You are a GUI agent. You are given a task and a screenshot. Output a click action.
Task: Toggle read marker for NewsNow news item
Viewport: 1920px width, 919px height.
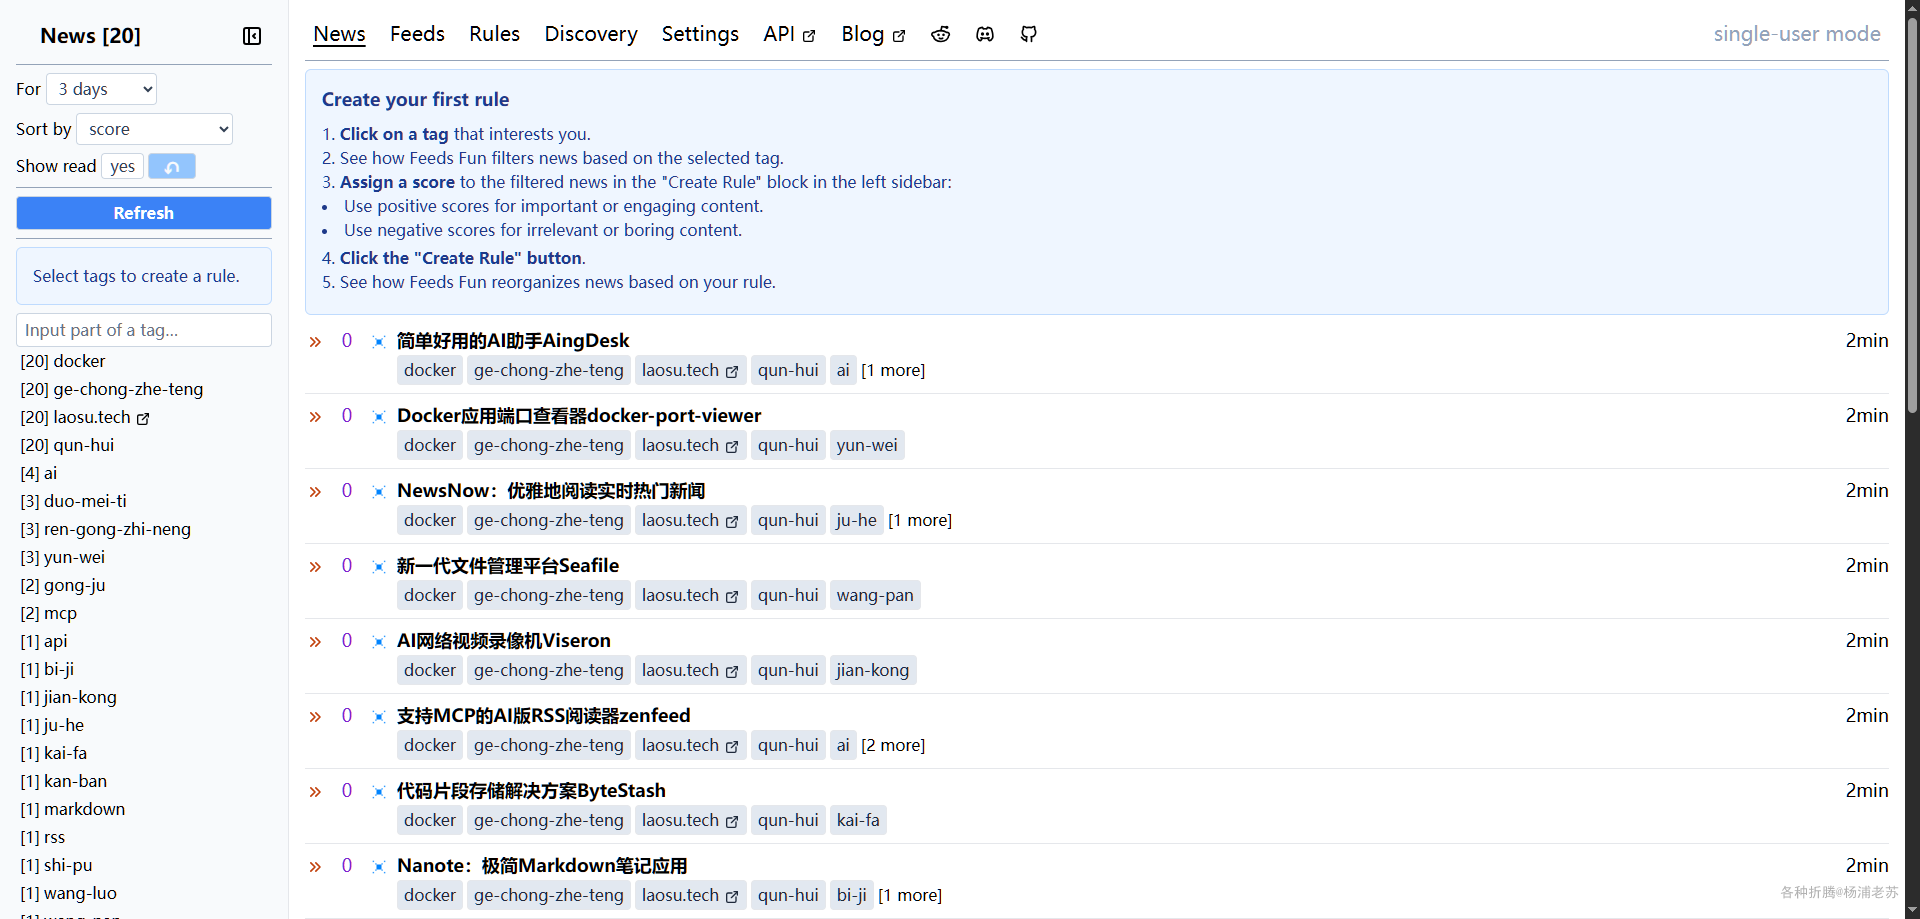pyautogui.click(x=379, y=492)
